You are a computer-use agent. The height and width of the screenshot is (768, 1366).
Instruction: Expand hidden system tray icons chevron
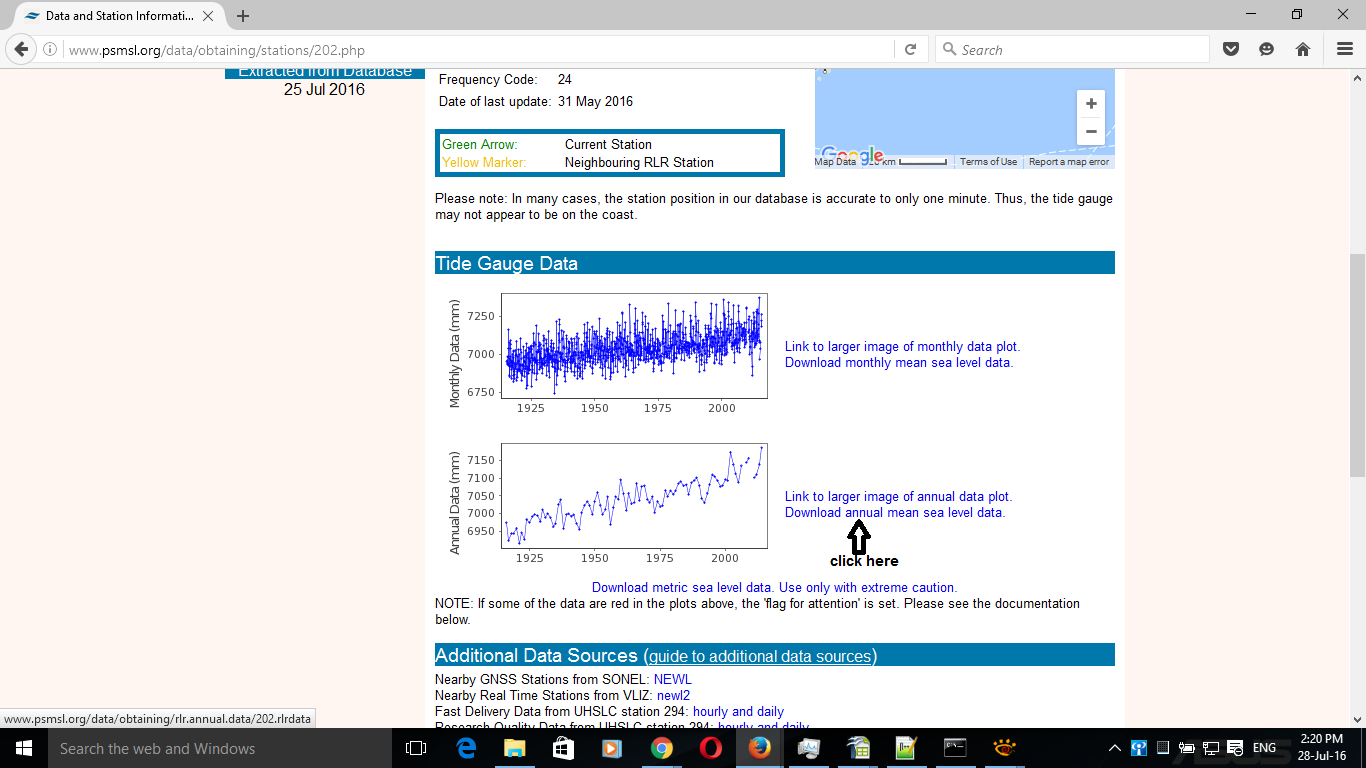(x=1115, y=748)
